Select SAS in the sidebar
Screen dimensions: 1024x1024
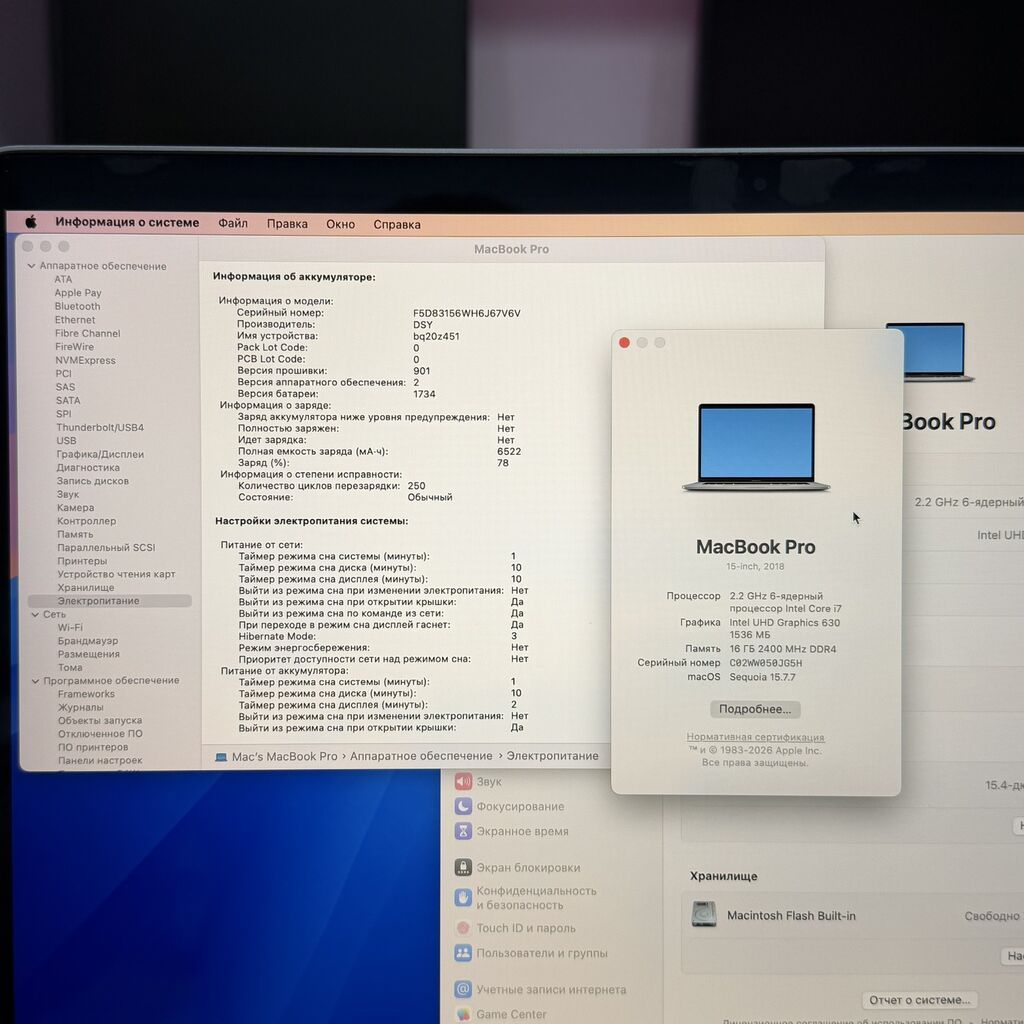[65, 387]
